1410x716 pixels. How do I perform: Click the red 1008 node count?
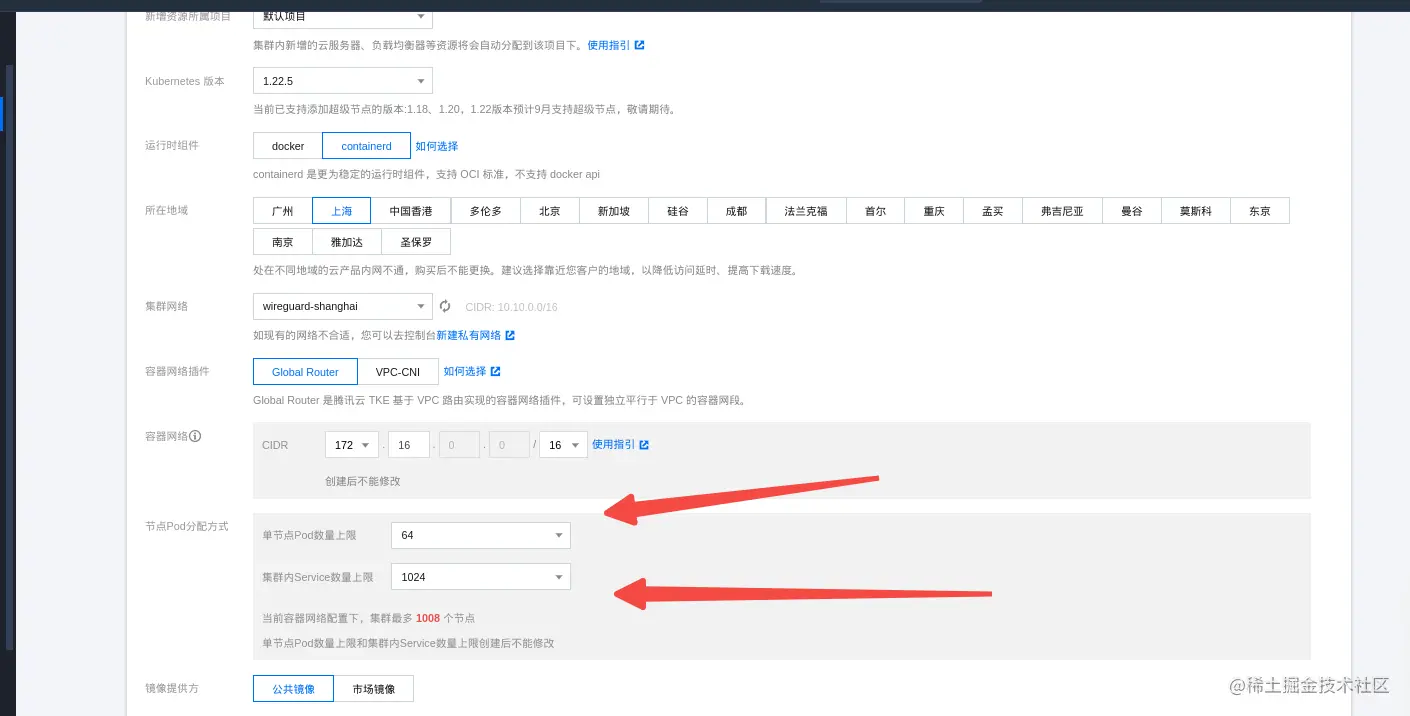(x=427, y=618)
